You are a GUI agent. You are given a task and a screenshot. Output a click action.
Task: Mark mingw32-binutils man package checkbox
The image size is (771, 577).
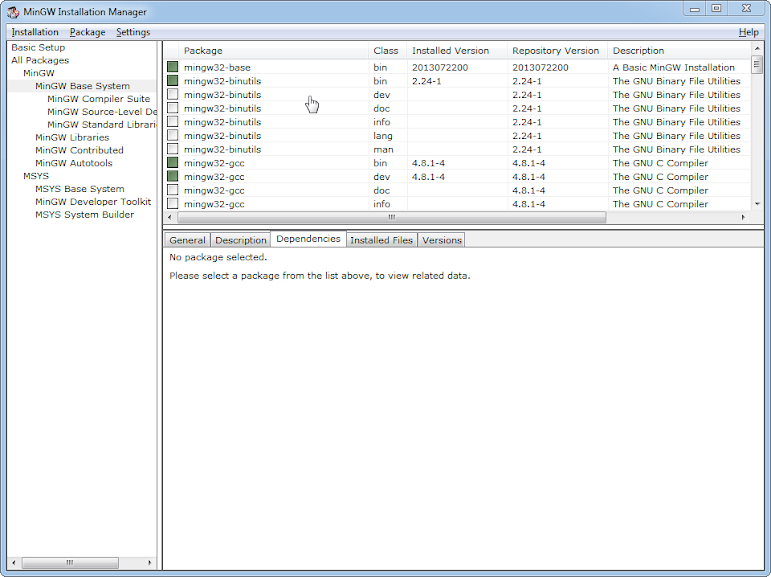(173, 149)
